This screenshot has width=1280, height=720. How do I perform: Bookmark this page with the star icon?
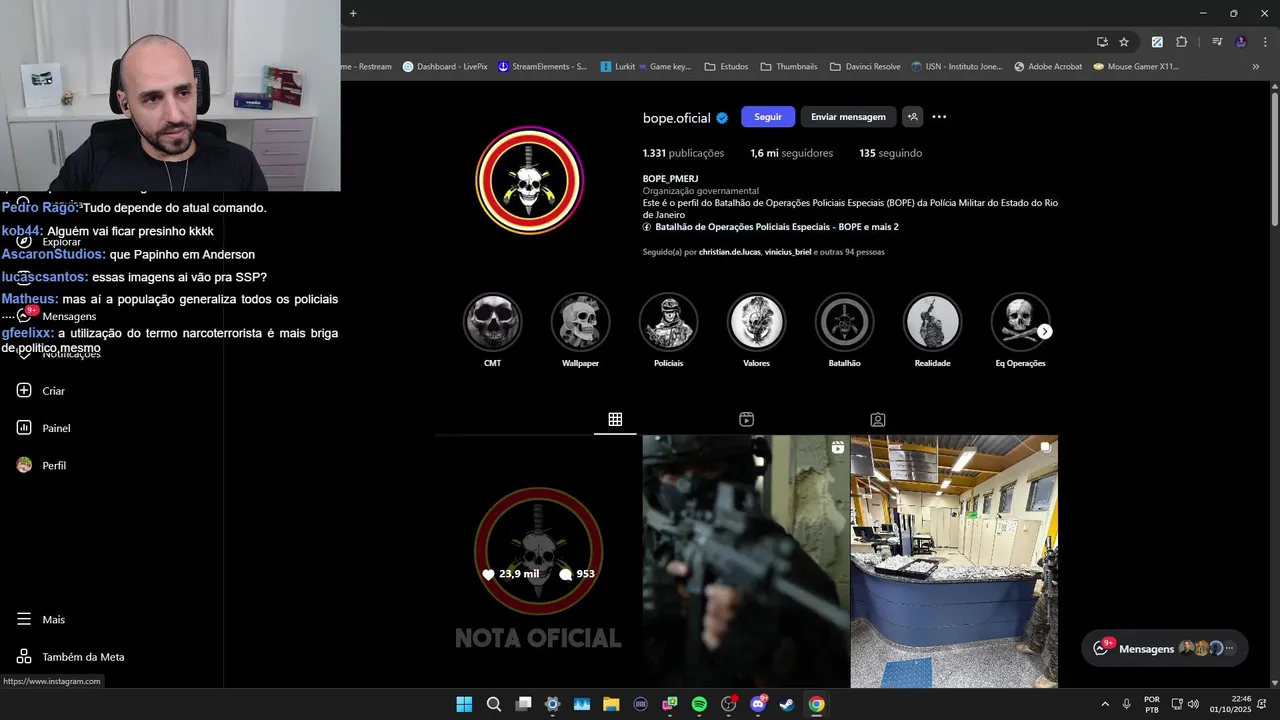pos(1124,42)
